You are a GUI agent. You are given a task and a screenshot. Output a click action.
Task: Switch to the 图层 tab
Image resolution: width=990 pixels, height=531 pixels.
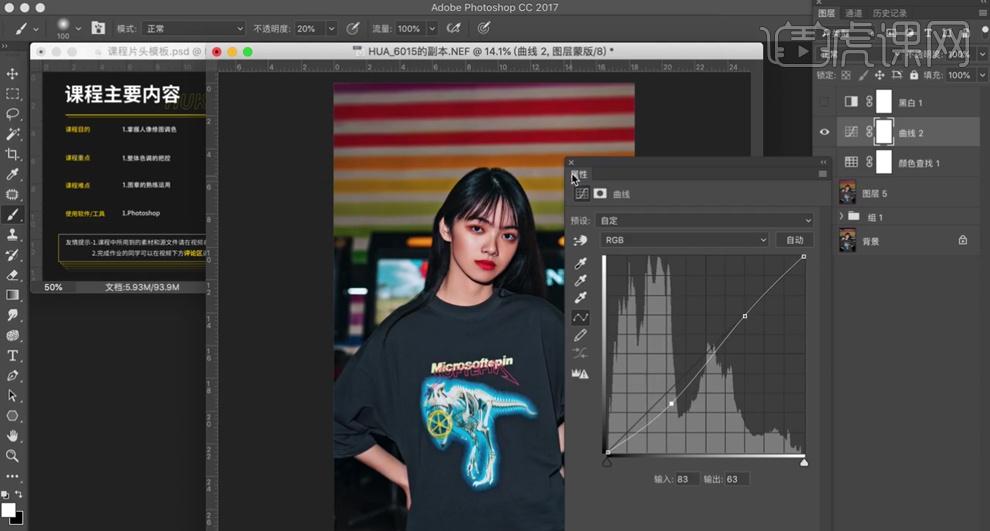[826, 13]
